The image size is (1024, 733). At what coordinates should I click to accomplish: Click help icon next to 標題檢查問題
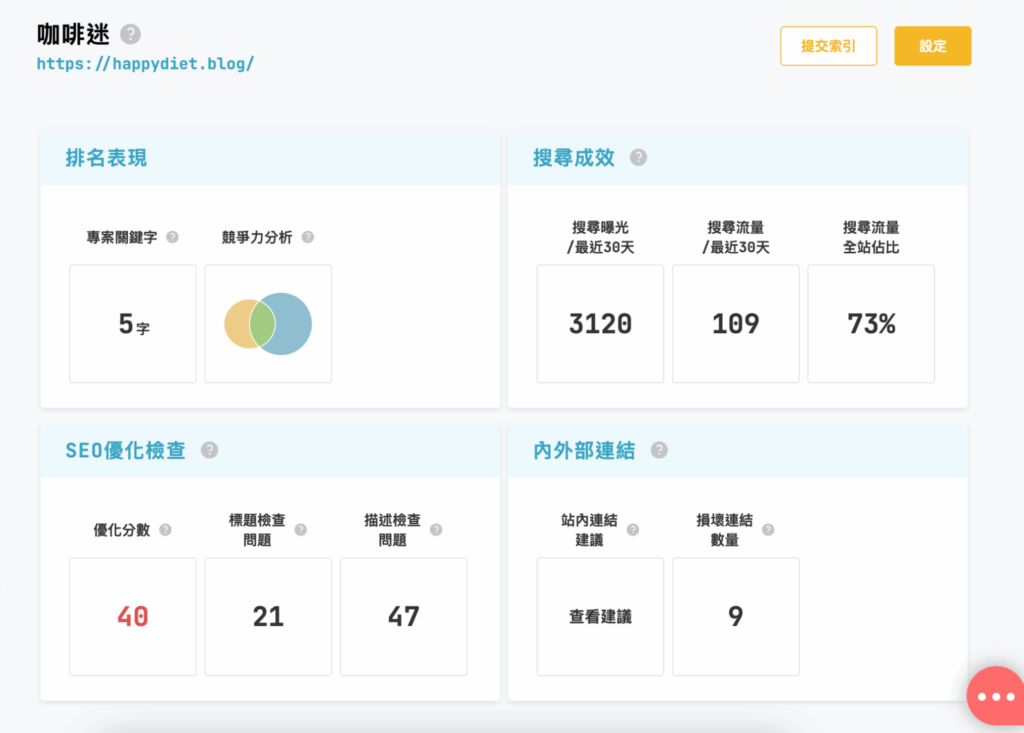point(301,530)
